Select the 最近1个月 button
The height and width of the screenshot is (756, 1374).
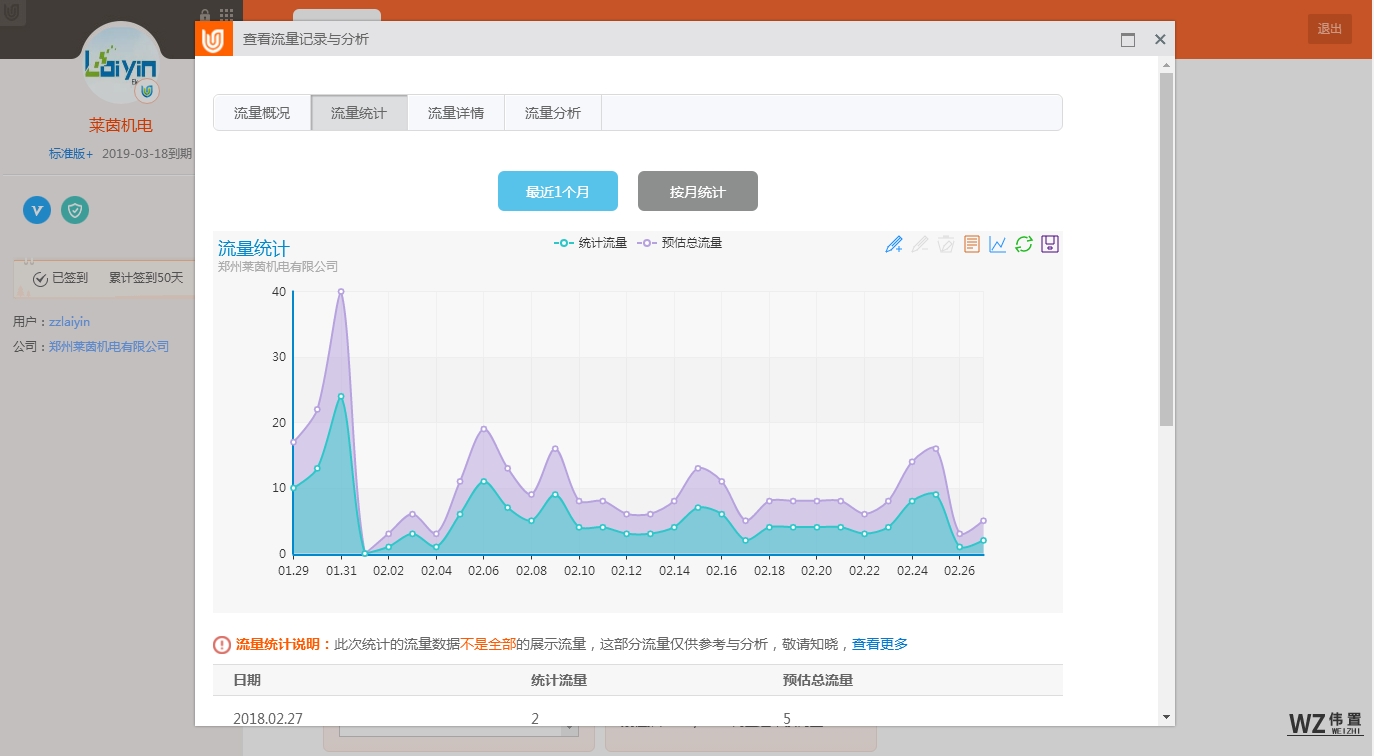pyautogui.click(x=558, y=191)
